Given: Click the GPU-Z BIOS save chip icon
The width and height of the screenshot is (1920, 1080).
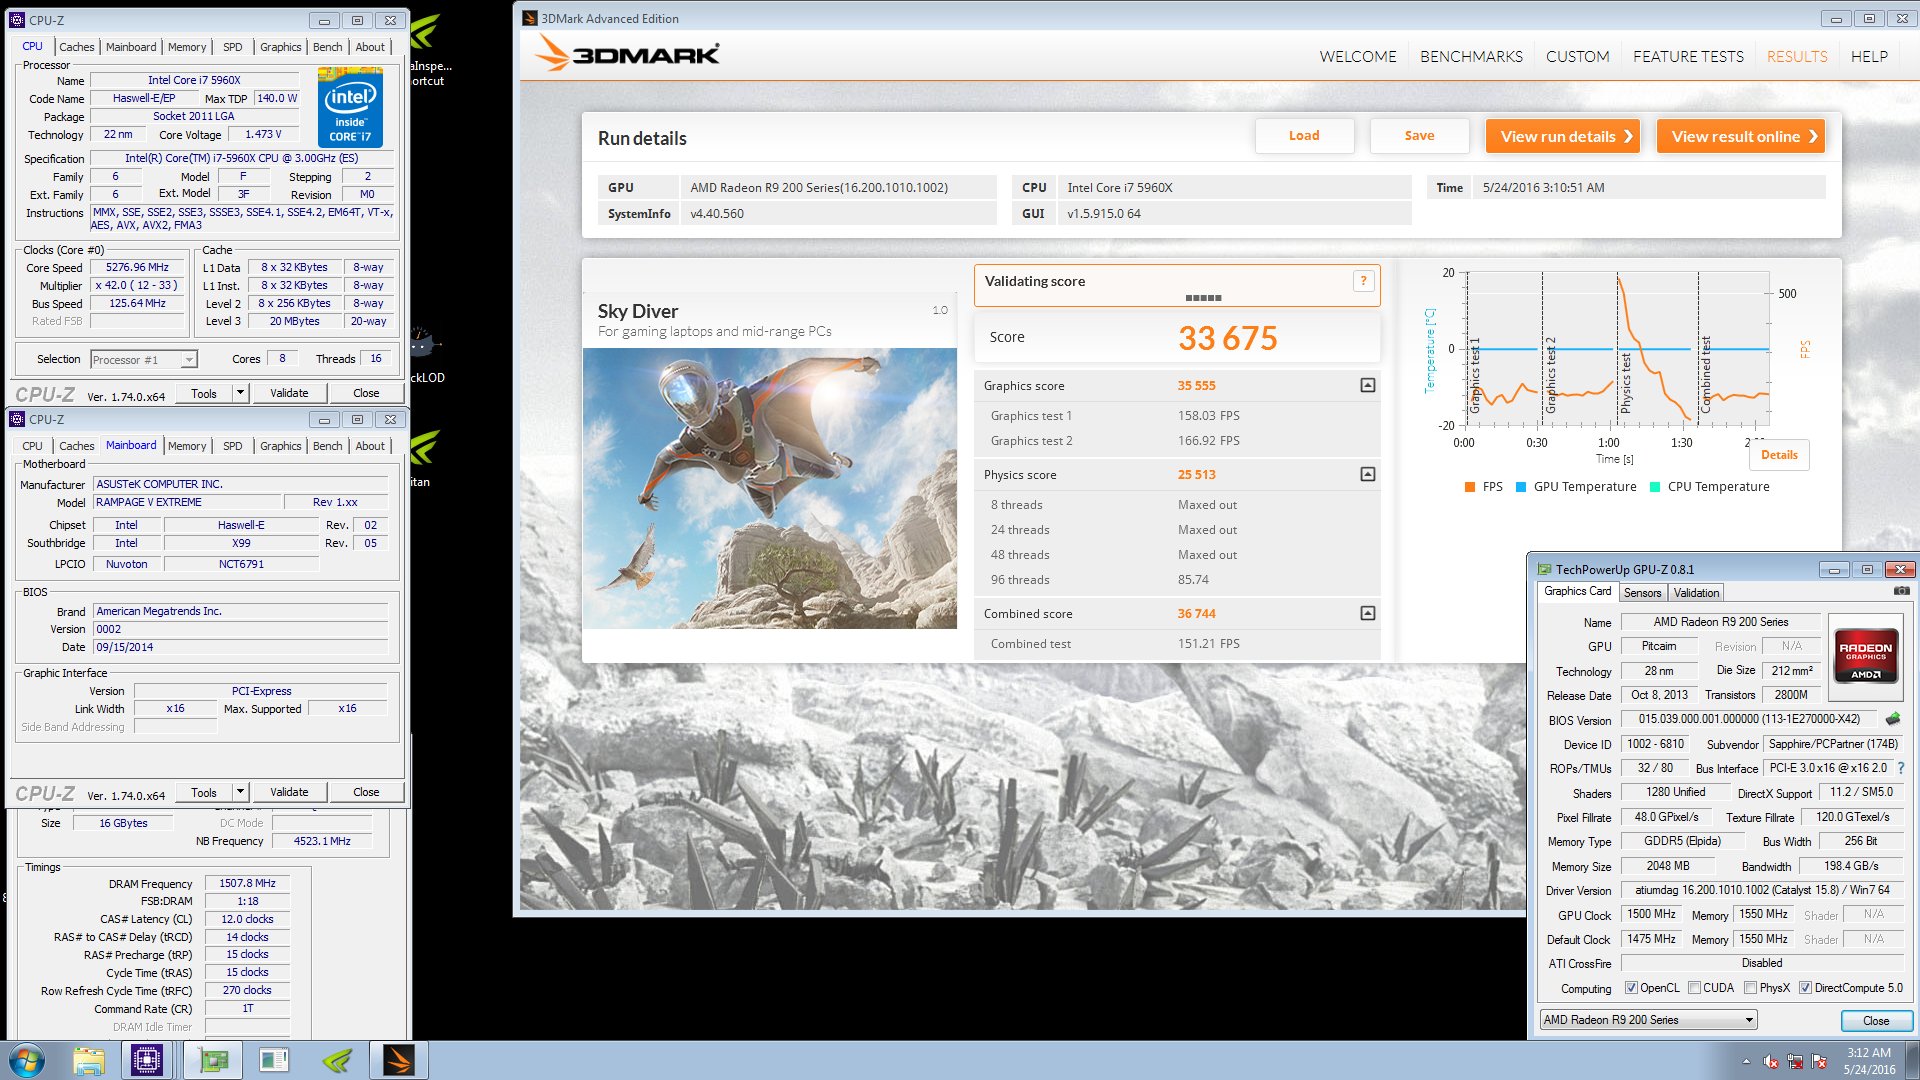Looking at the screenshot, I should (x=1893, y=719).
